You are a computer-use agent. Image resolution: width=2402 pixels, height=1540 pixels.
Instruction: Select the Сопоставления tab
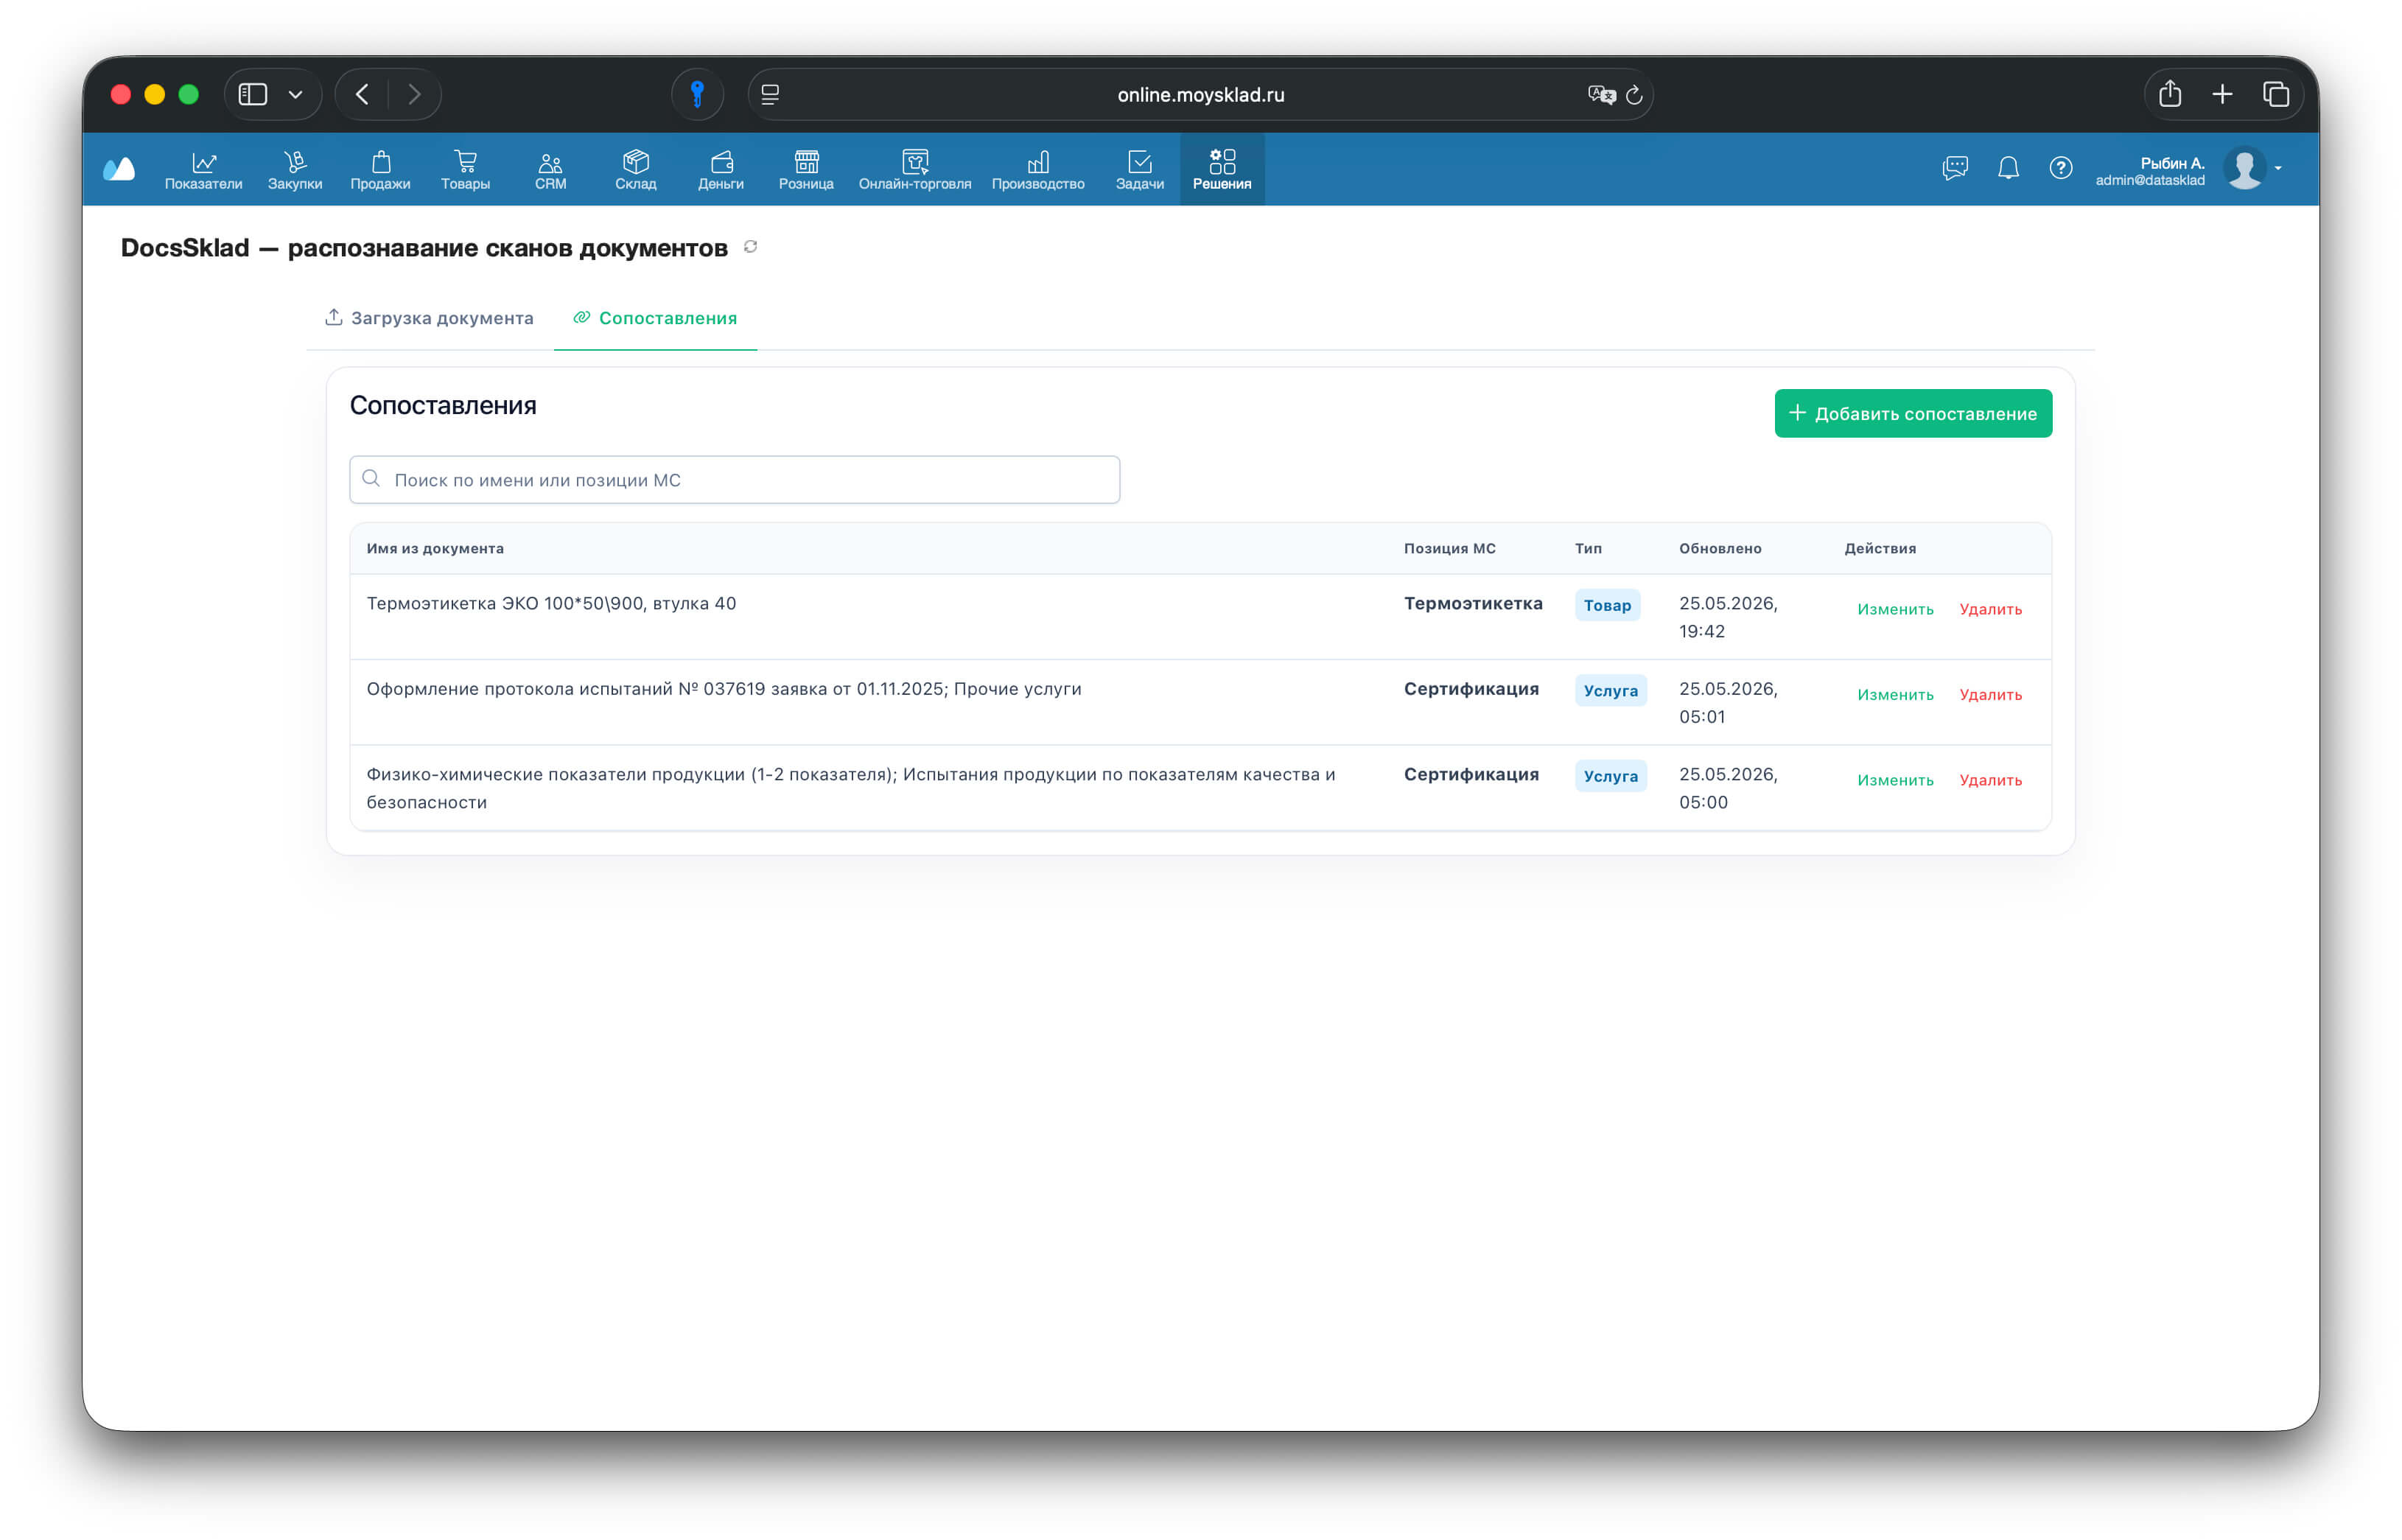click(x=655, y=318)
